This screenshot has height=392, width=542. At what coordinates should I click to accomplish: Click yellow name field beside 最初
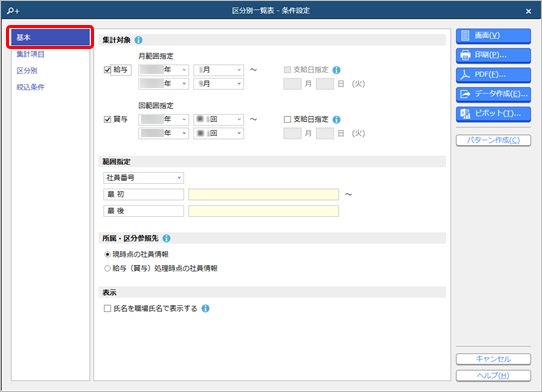click(x=263, y=194)
